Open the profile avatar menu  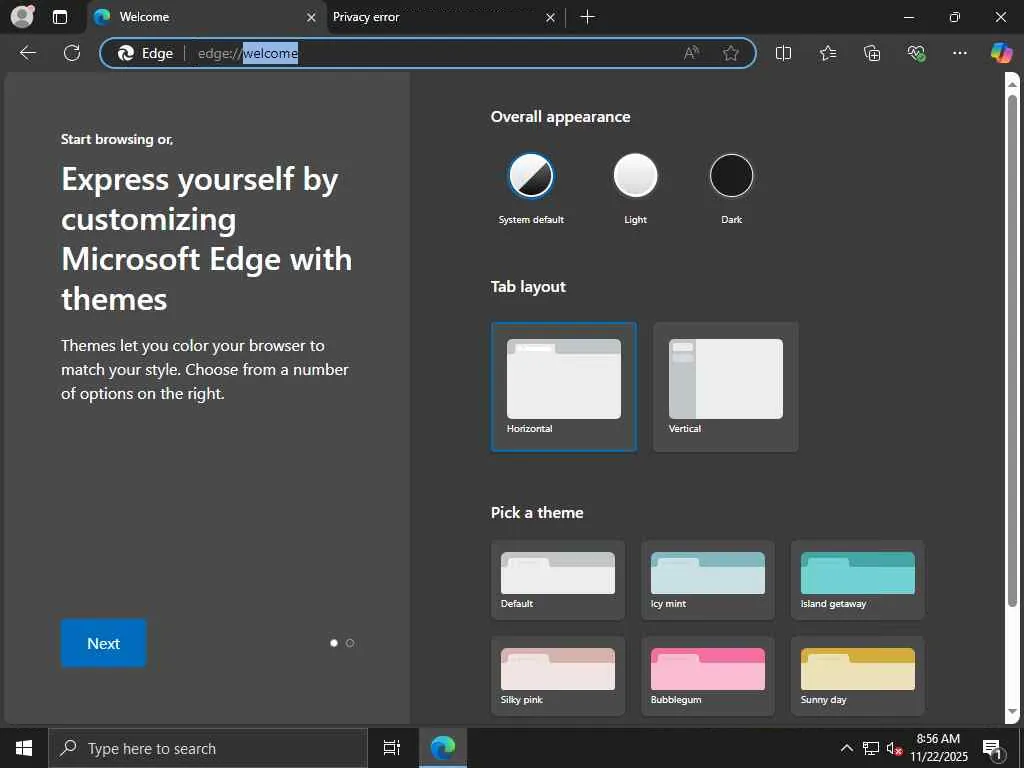22,16
